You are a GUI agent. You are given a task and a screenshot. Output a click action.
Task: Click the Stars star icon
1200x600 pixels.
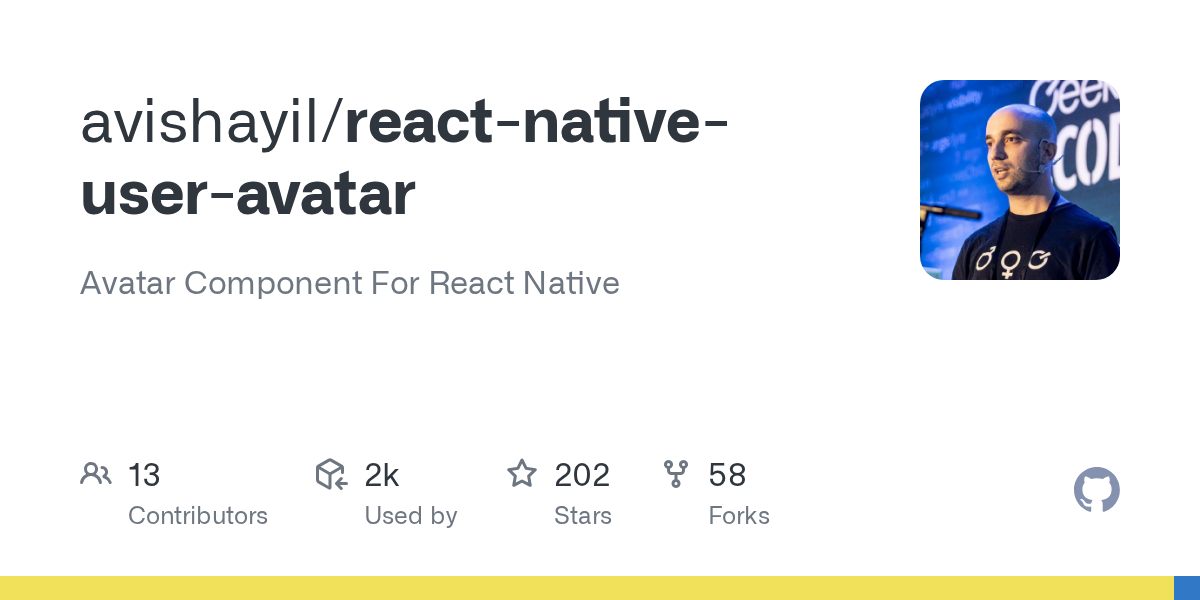522,474
